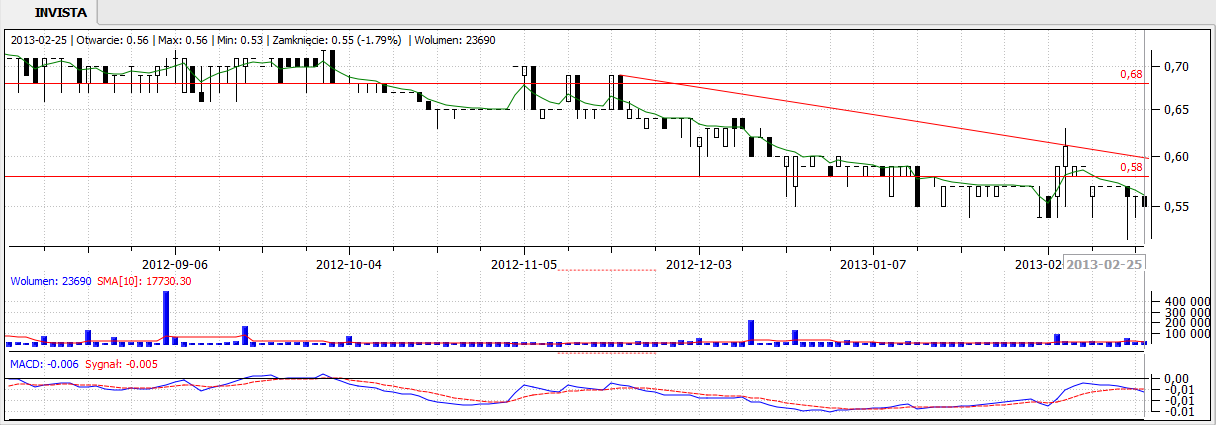Select the red 0,68 resistance level label
The width and height of the screenshot is (1216, 425).
[x=1130, y=74]
